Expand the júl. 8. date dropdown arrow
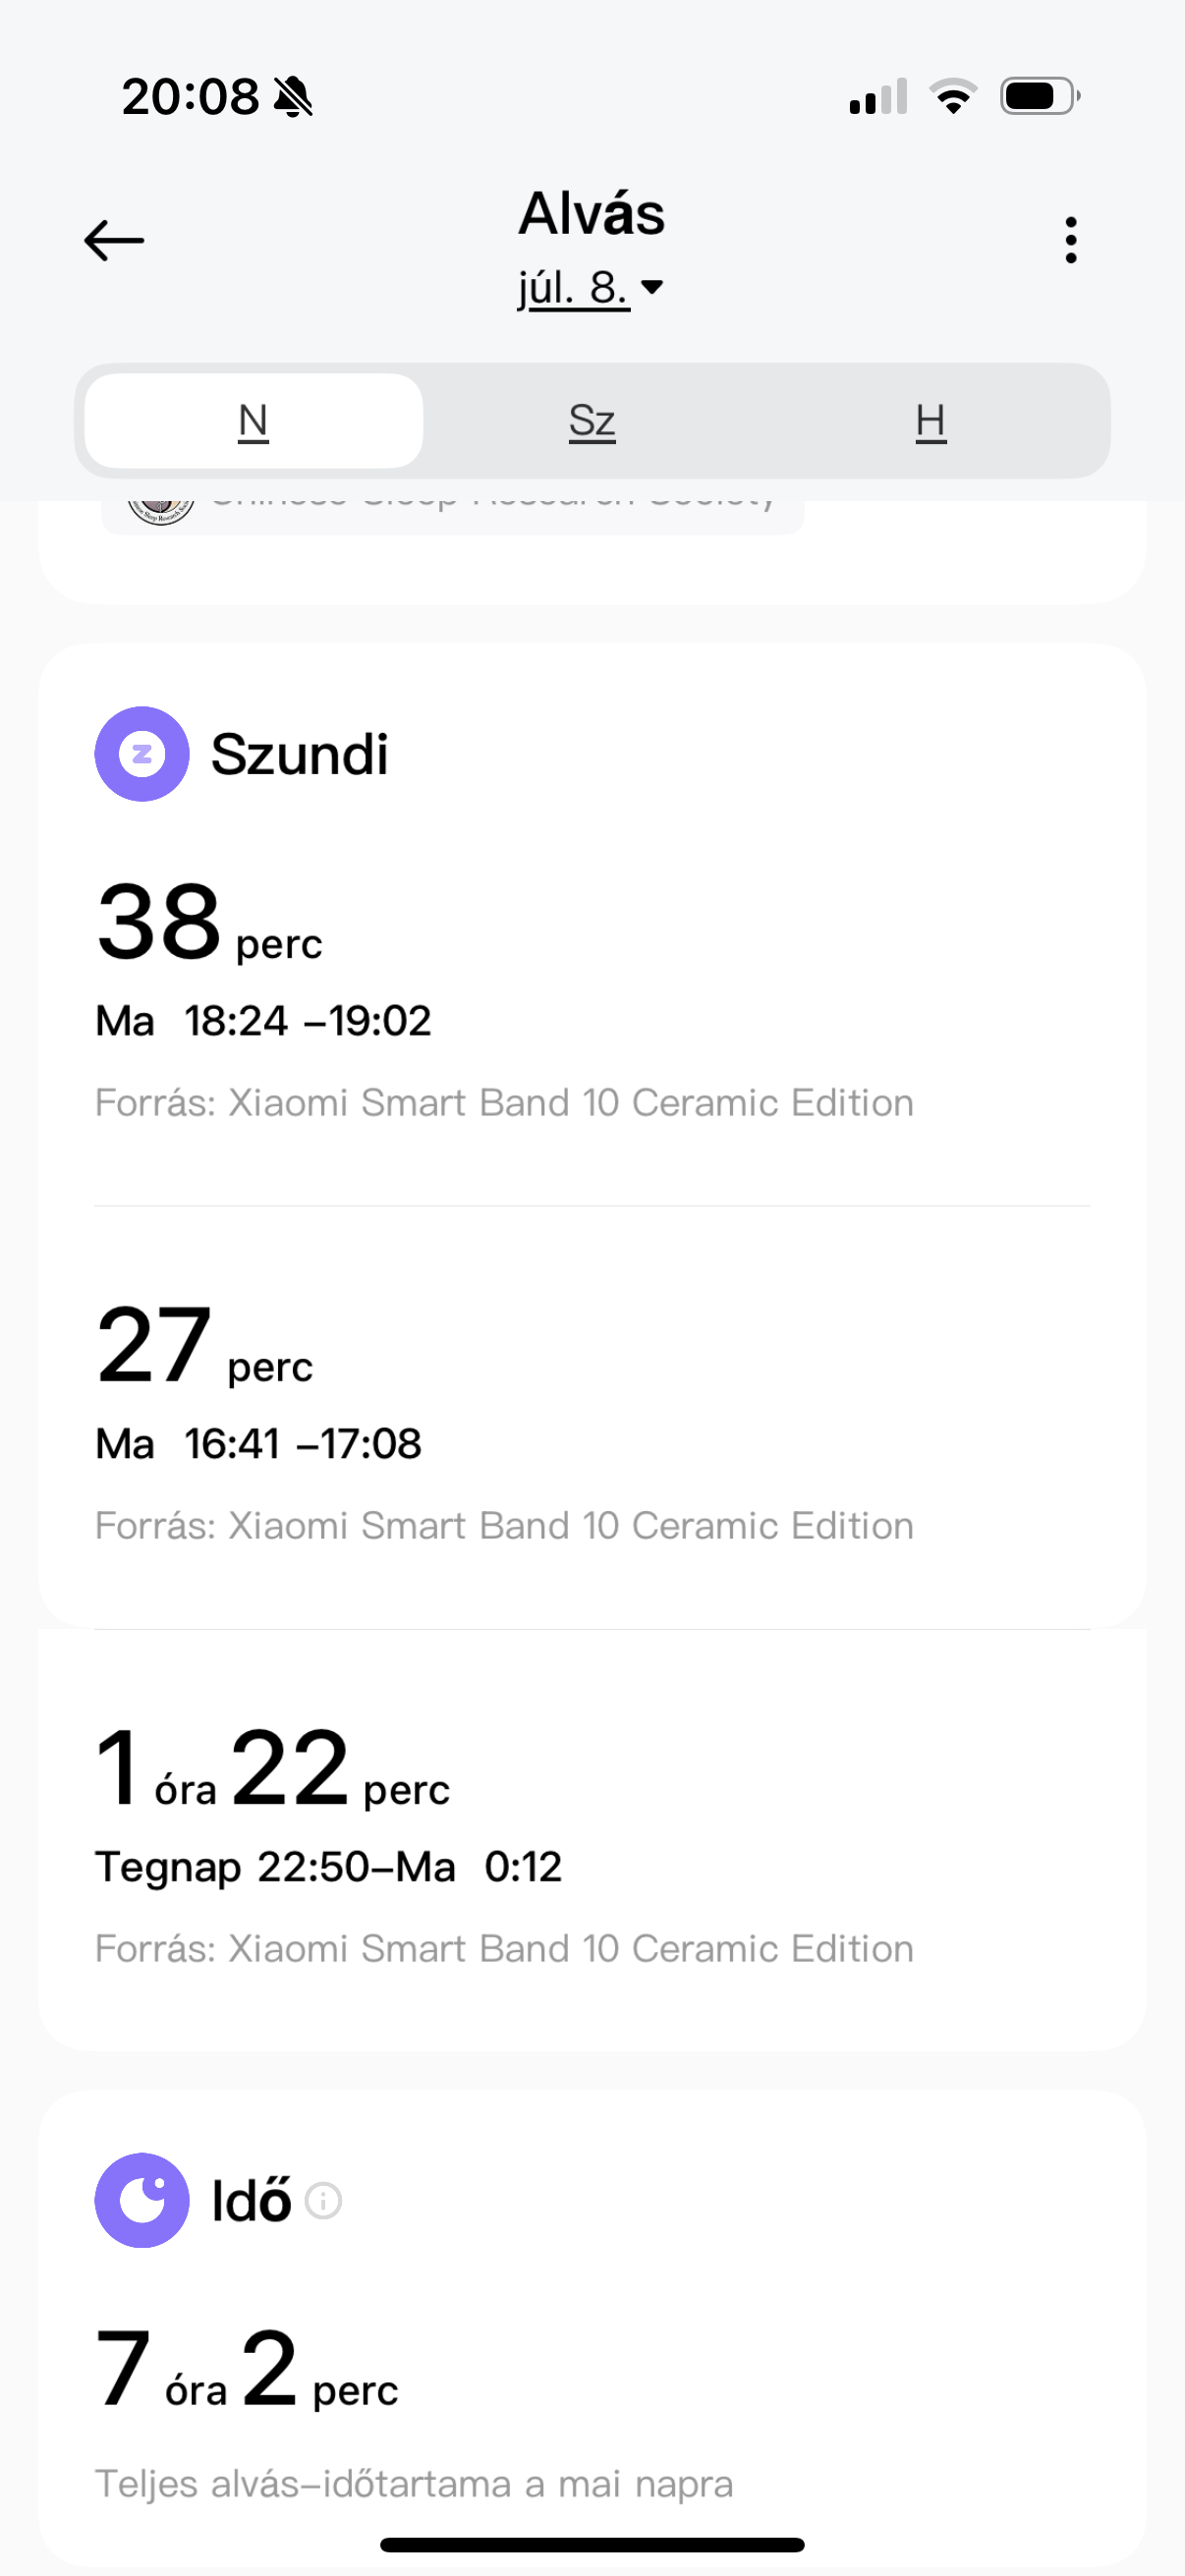 (x=652, y=287)
